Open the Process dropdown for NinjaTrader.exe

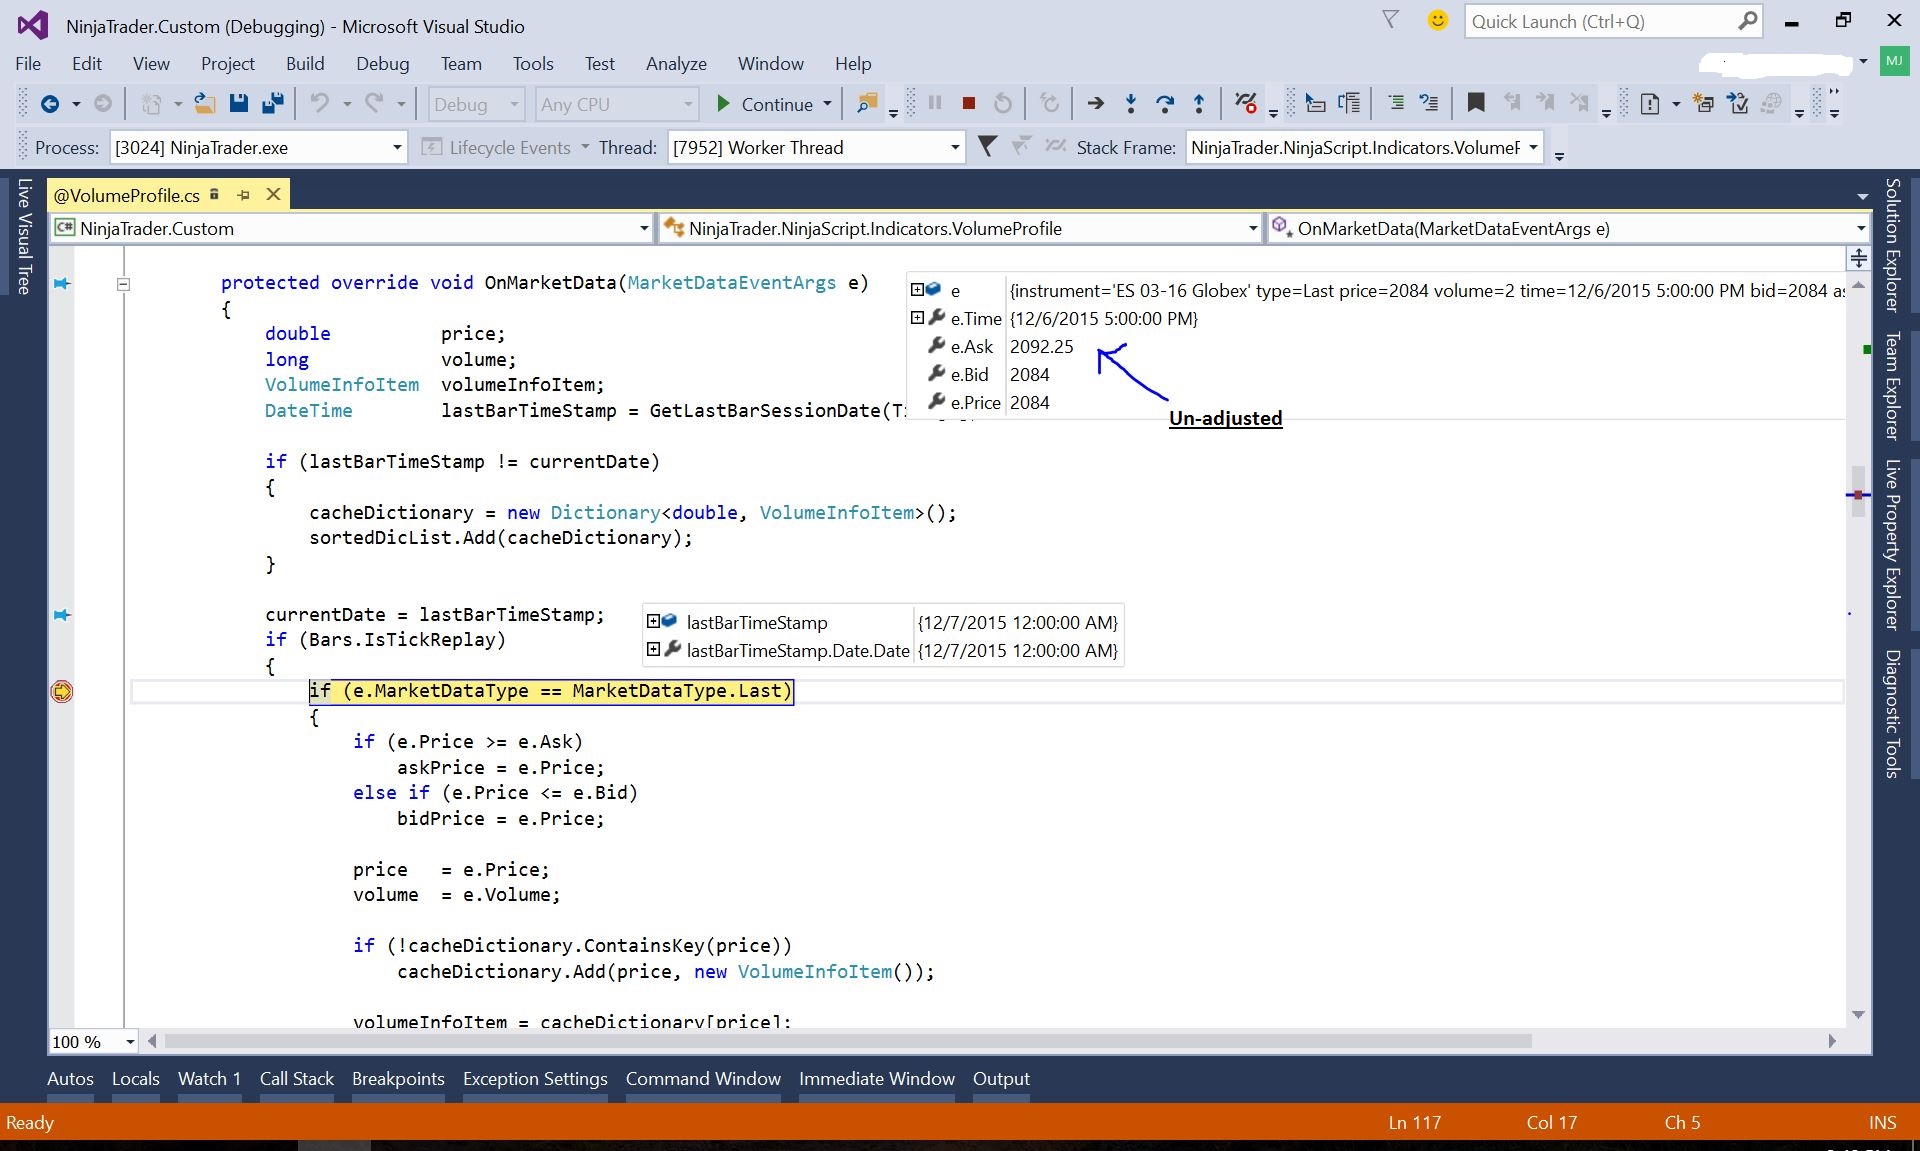[x=397, y=148]
